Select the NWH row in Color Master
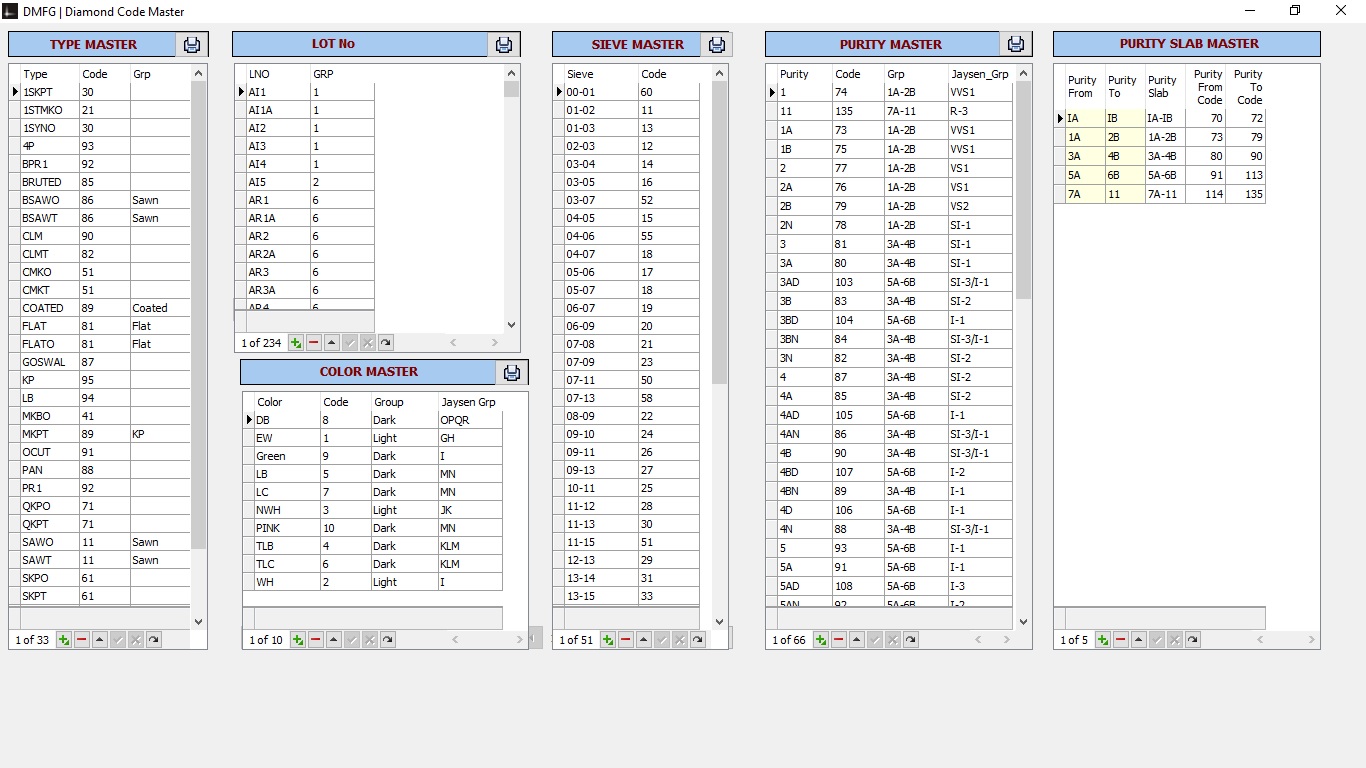Viewport: 1366px width, 768px height. [373, 510]
